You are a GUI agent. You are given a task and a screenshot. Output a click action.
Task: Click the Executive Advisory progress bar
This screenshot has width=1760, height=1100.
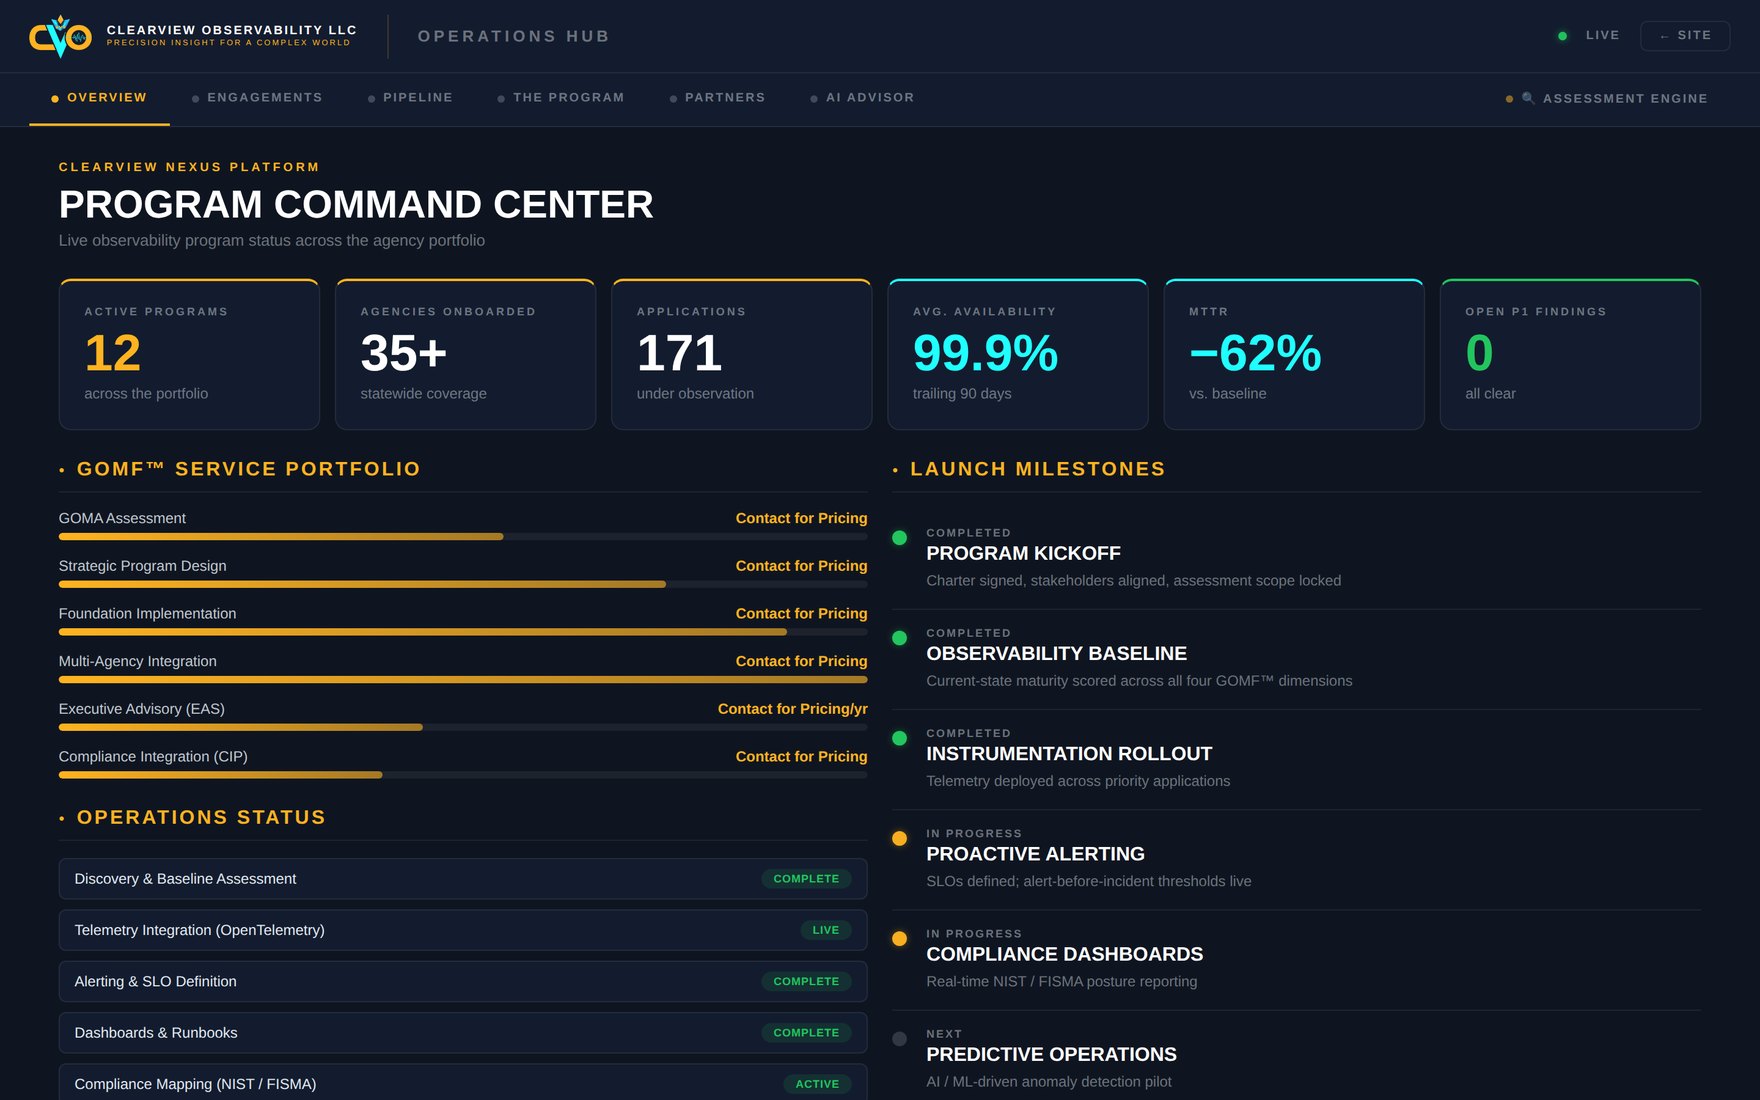[463, 727]
